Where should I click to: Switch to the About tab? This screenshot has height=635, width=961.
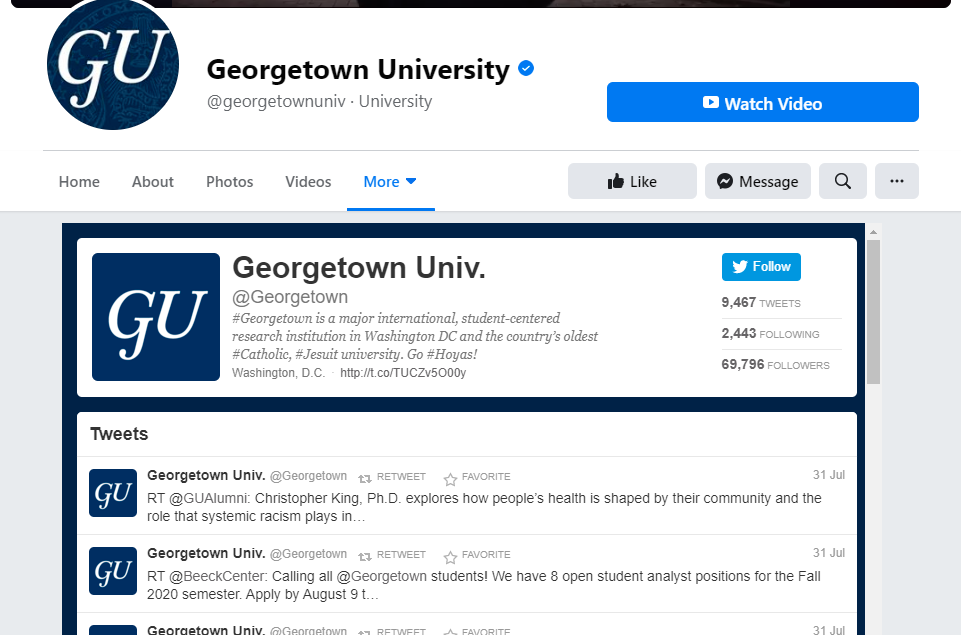153,181
